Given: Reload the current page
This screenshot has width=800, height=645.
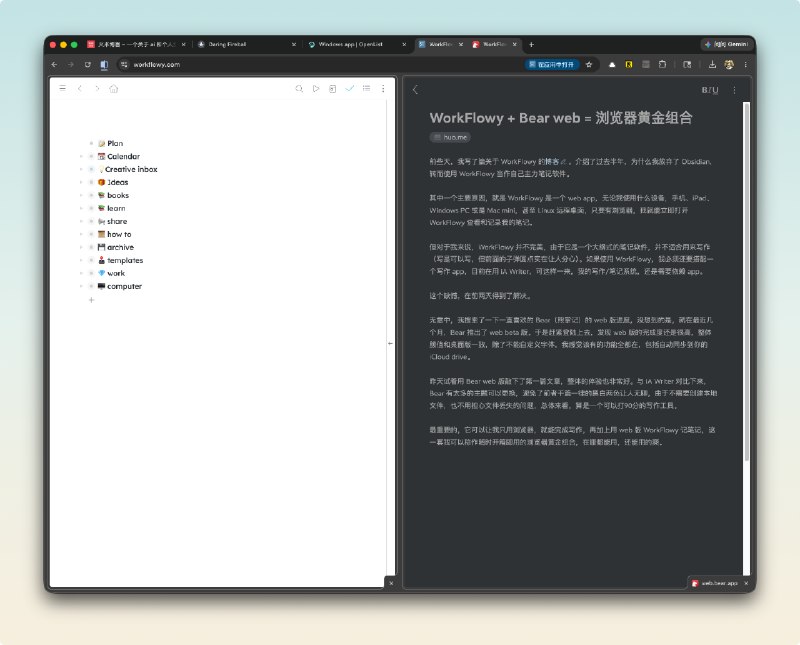Looking at the screenshot, I should coord(88,64).
